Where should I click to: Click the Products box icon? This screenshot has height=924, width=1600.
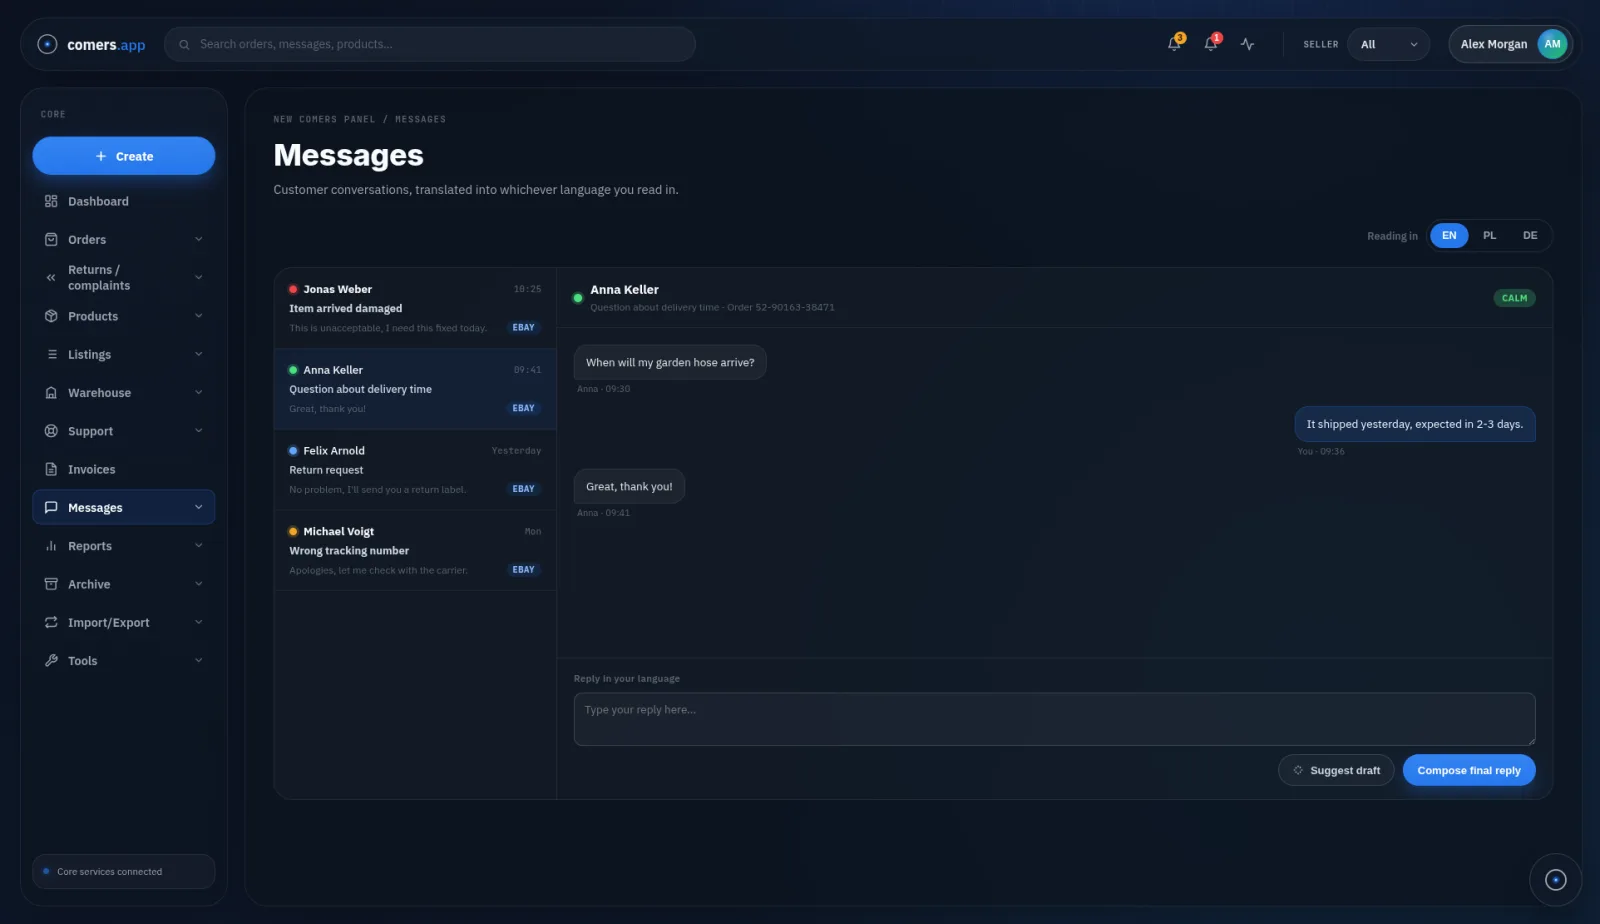click(x=51, y=316)
